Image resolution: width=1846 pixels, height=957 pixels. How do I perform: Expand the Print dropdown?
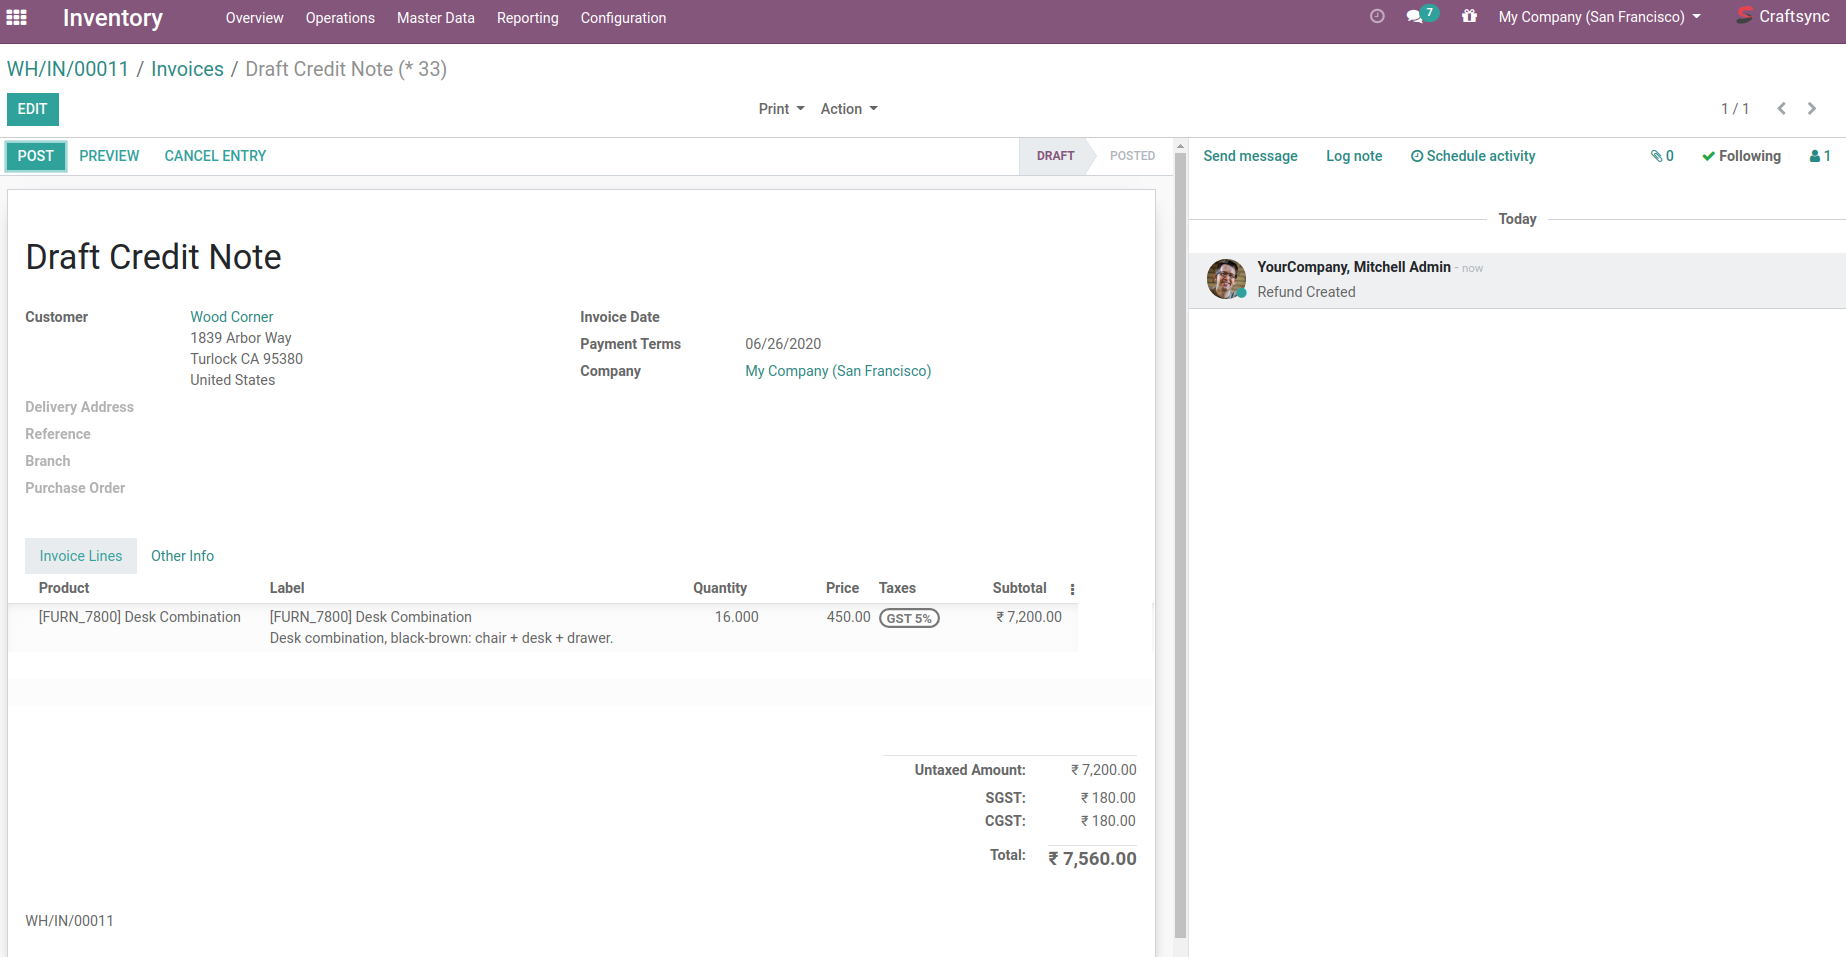point(781,109)
